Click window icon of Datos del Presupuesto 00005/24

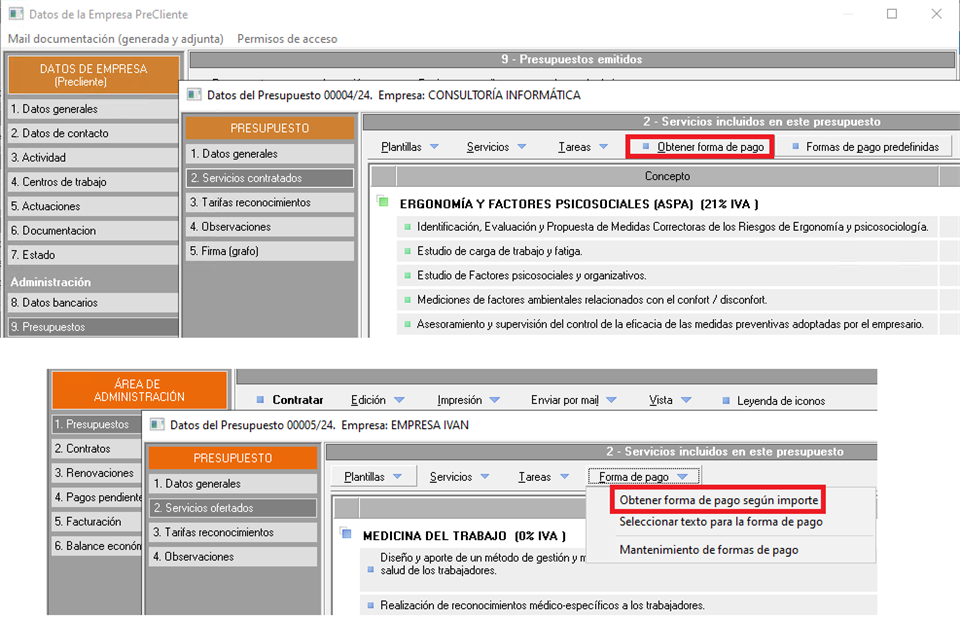tap(156, 424)
